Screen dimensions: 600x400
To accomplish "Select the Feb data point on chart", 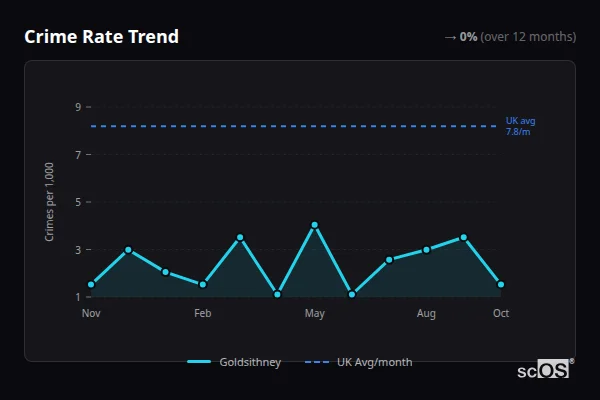I will tap(203, 284).
